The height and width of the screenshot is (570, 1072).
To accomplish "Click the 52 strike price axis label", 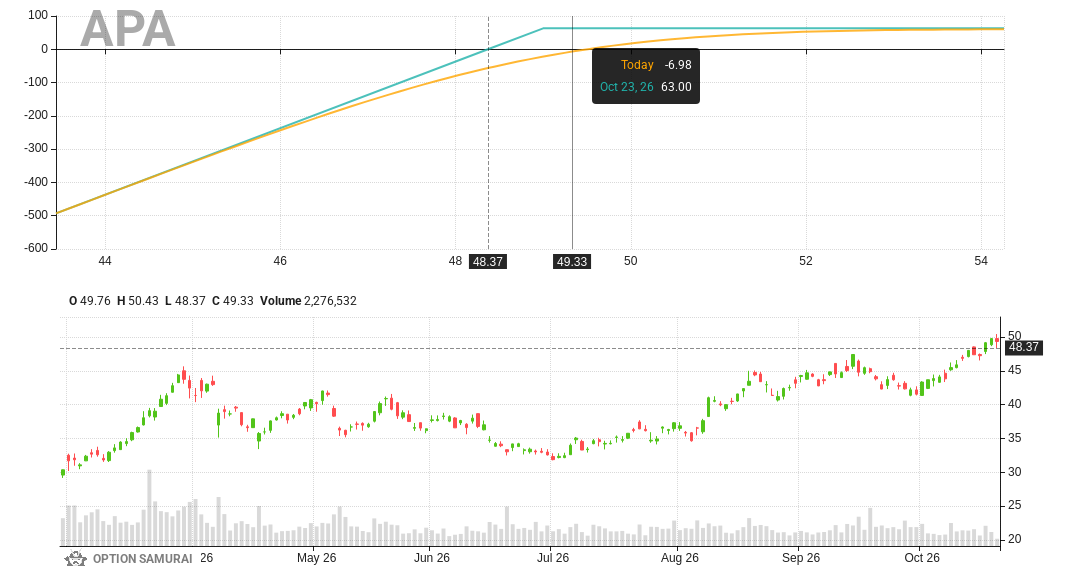I will 805,261.
